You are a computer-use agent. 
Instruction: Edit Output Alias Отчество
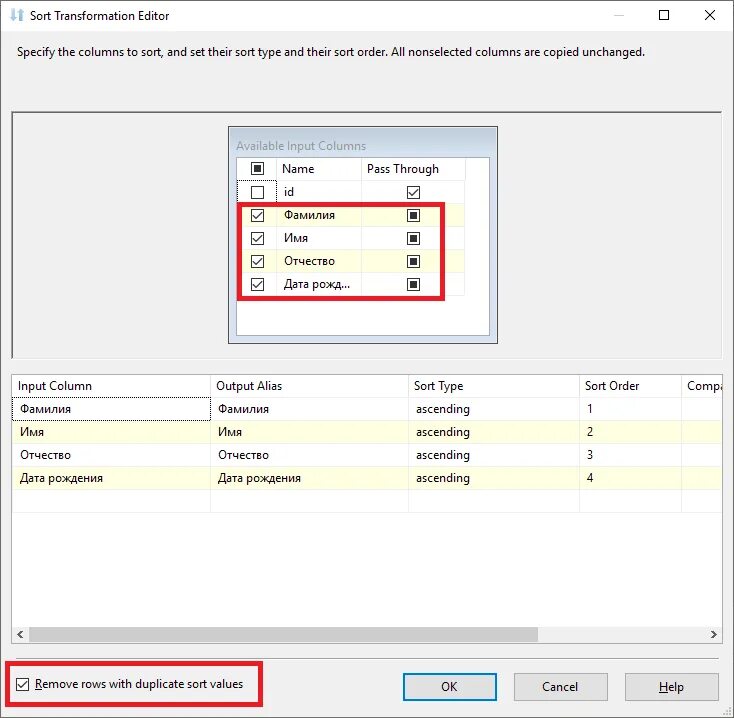(309, 455)
